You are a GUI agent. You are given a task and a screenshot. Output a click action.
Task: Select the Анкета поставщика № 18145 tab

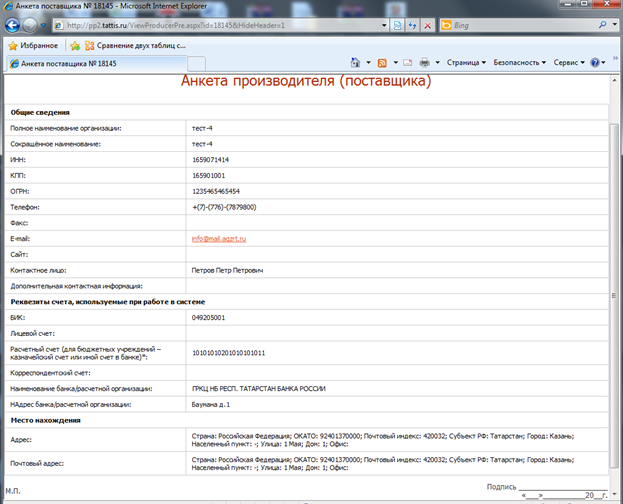[97, 64]
